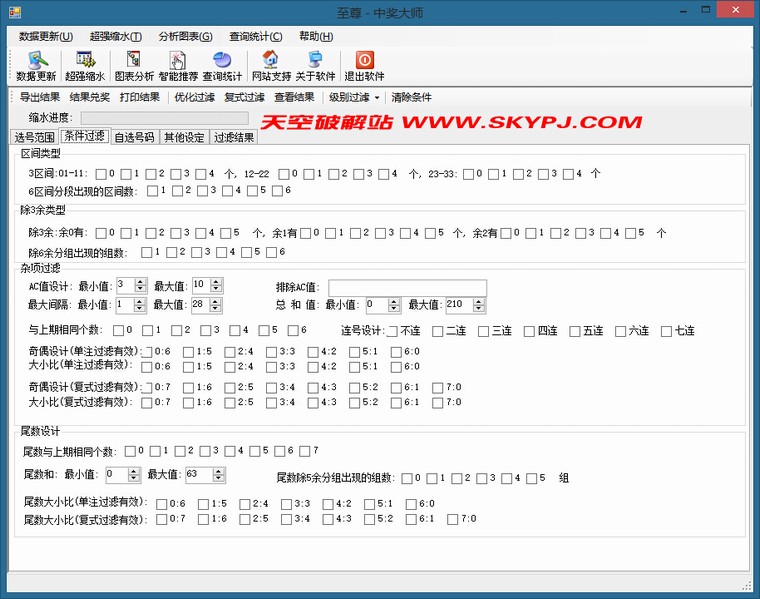Open the 分析图表(G) menu
Viewport: 760px width, 599px height.
[185, 36]
